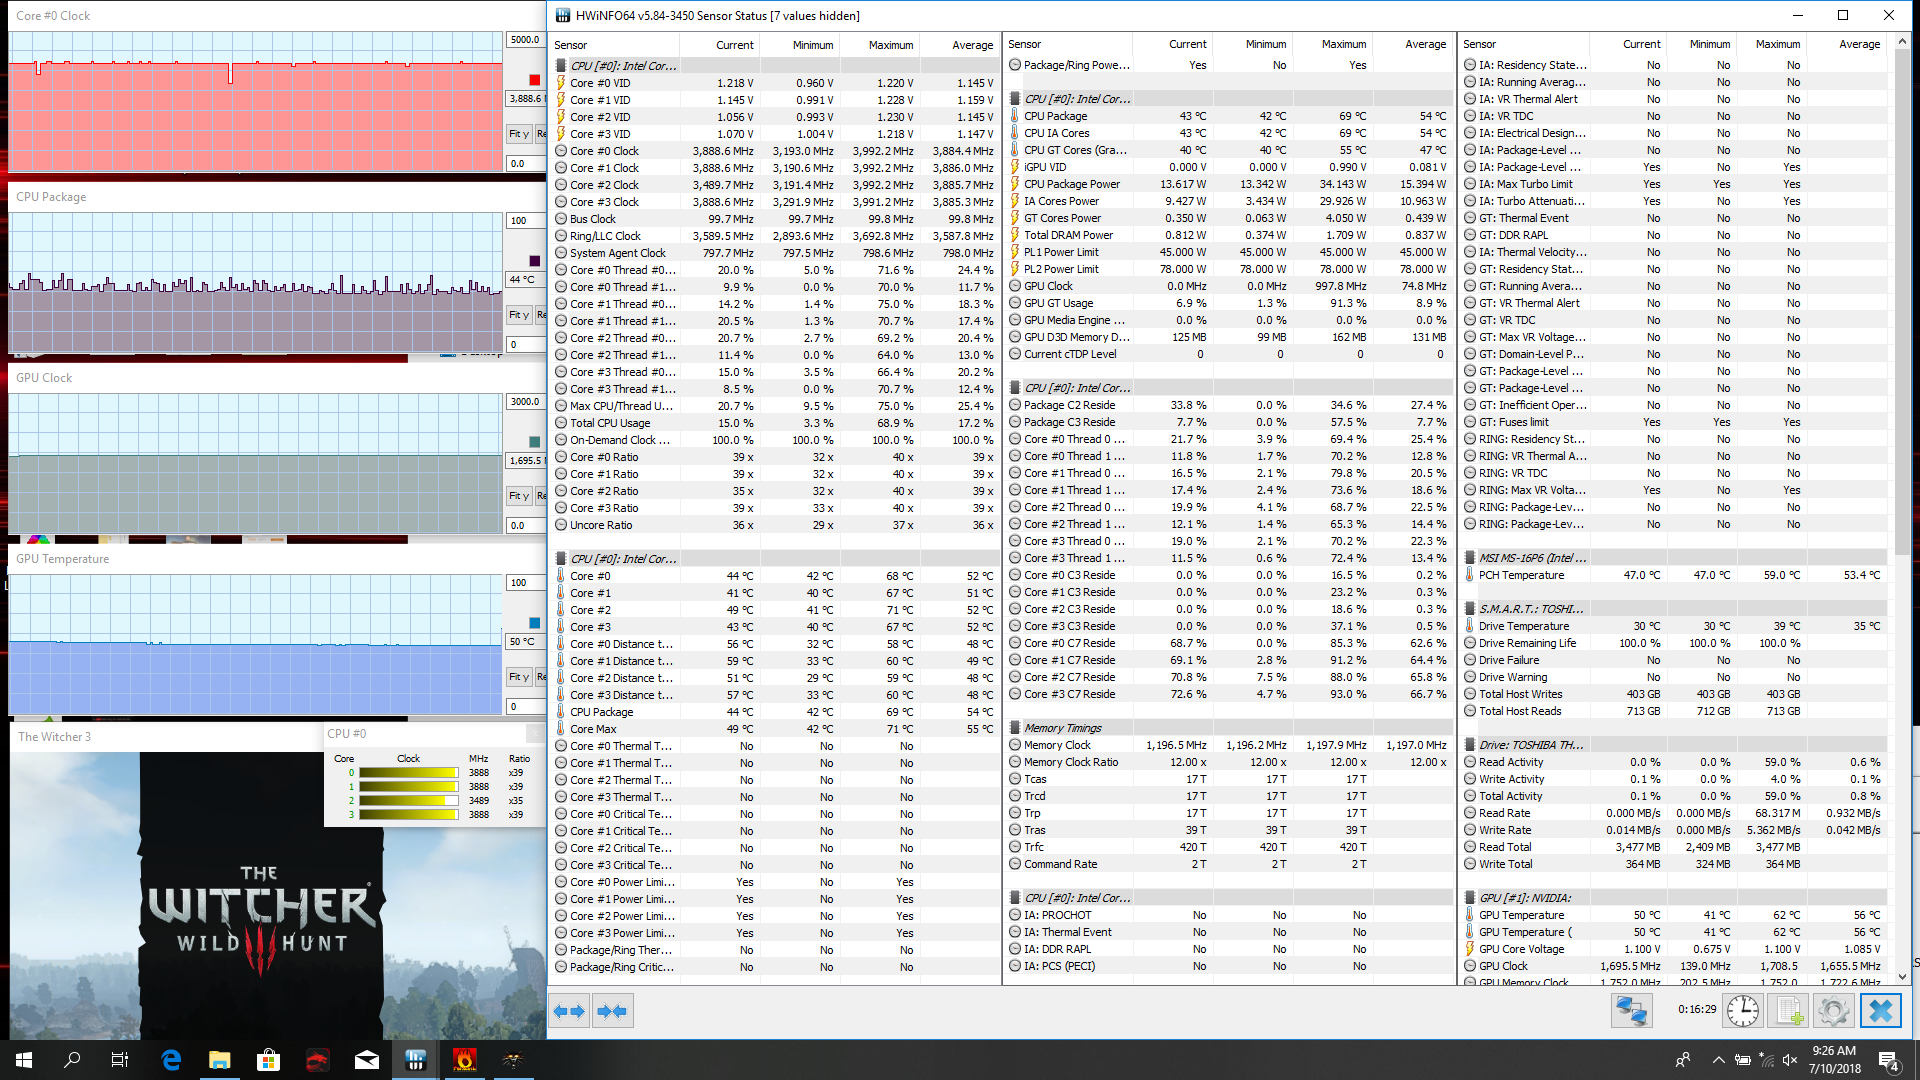This screenshot has height=1080, width=1920.
Task: Click Fit y in GPU Clock graph
Action: click(518, 496)
